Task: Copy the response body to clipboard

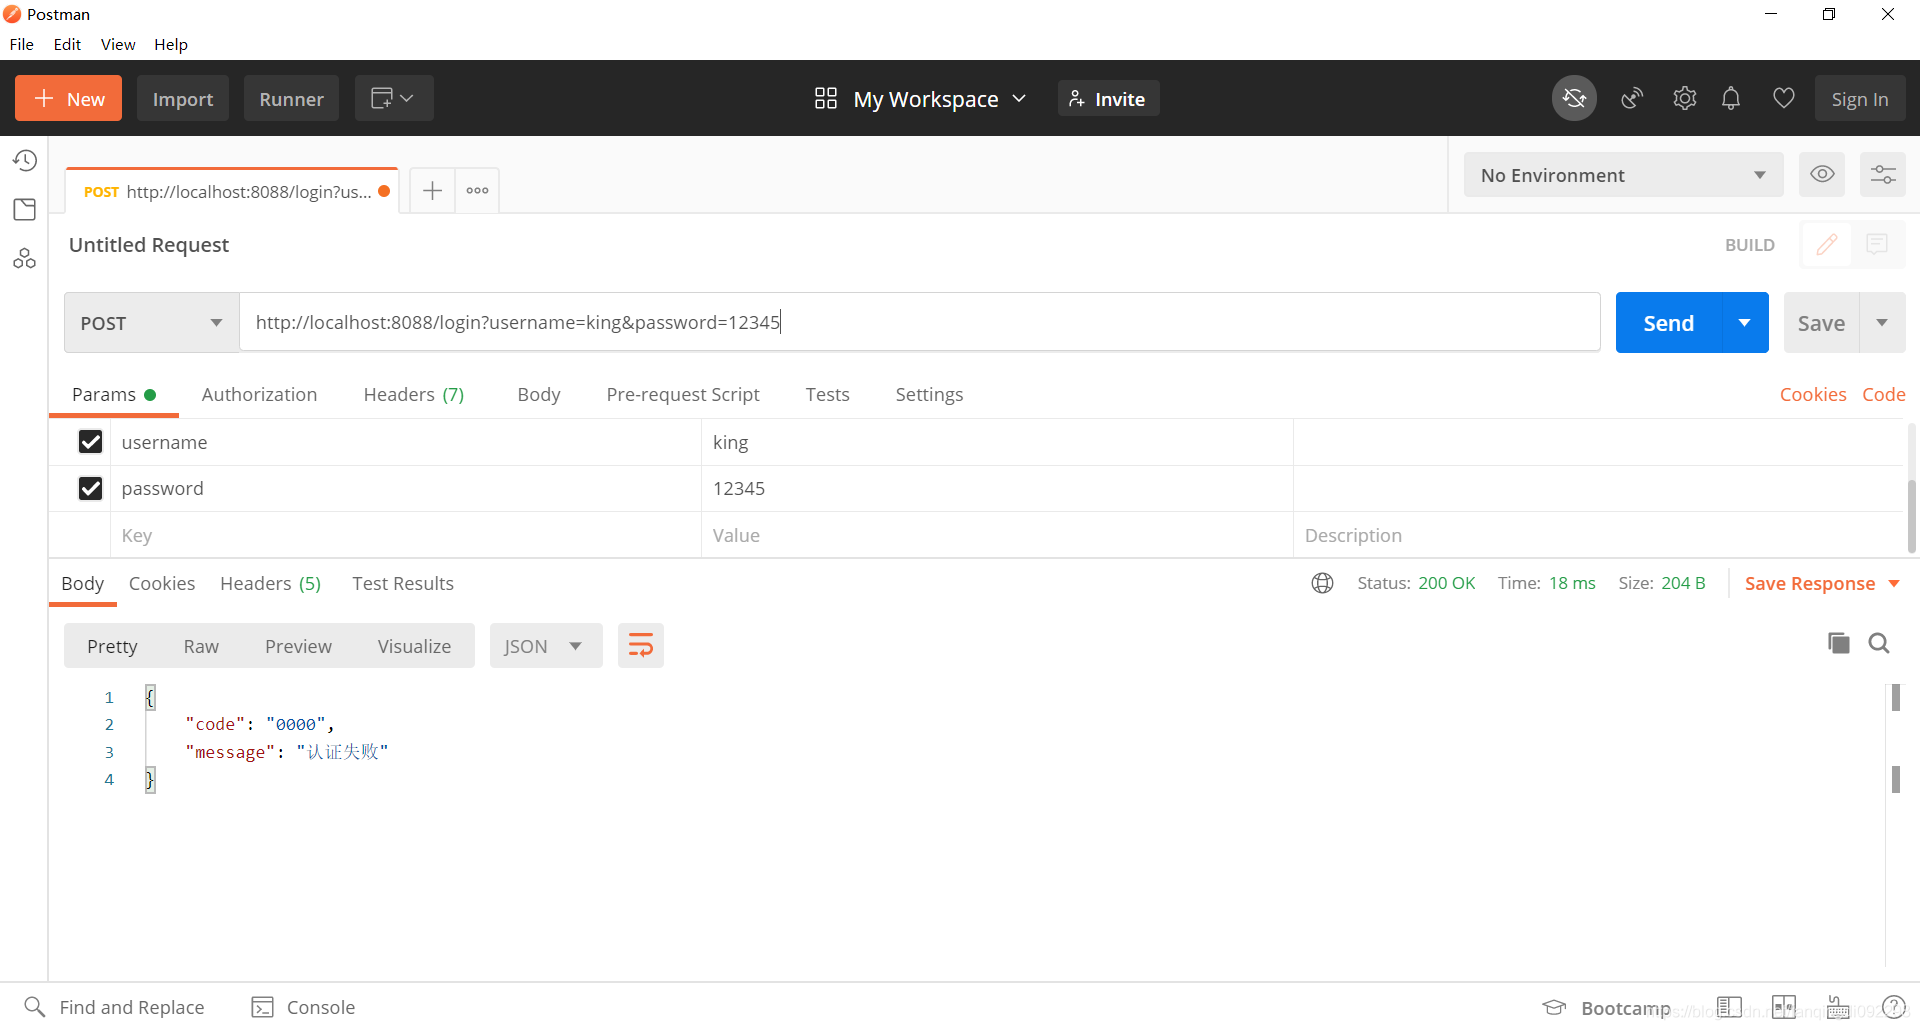Action: click(x=1838, y=643)
